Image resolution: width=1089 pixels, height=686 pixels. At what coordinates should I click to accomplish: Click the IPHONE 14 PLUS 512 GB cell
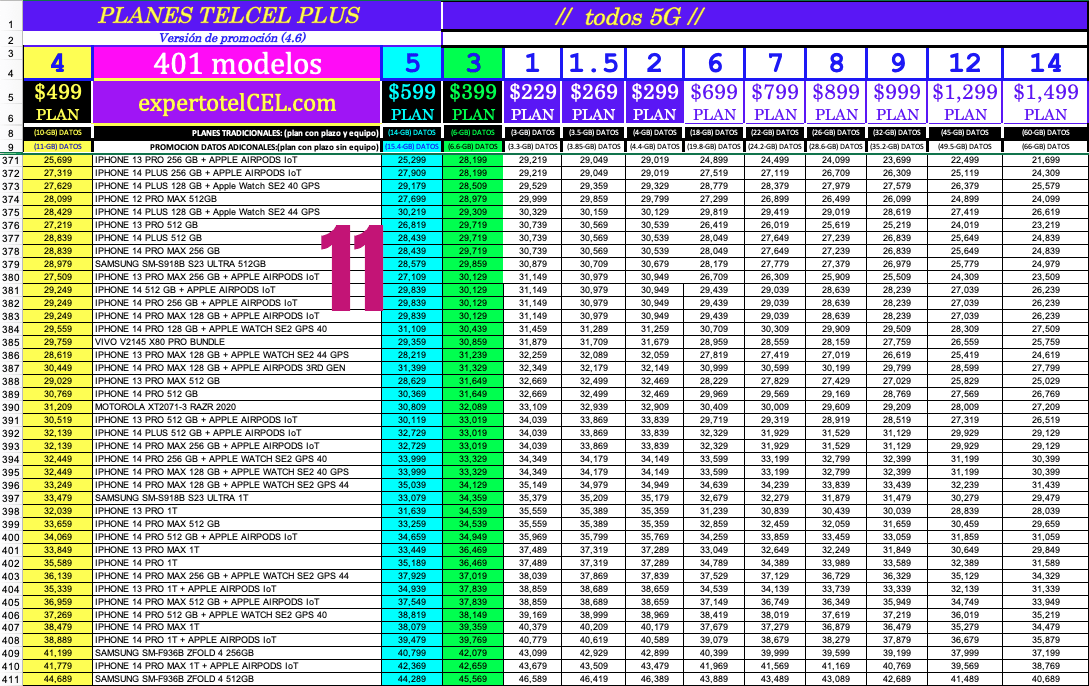point(237,237)
